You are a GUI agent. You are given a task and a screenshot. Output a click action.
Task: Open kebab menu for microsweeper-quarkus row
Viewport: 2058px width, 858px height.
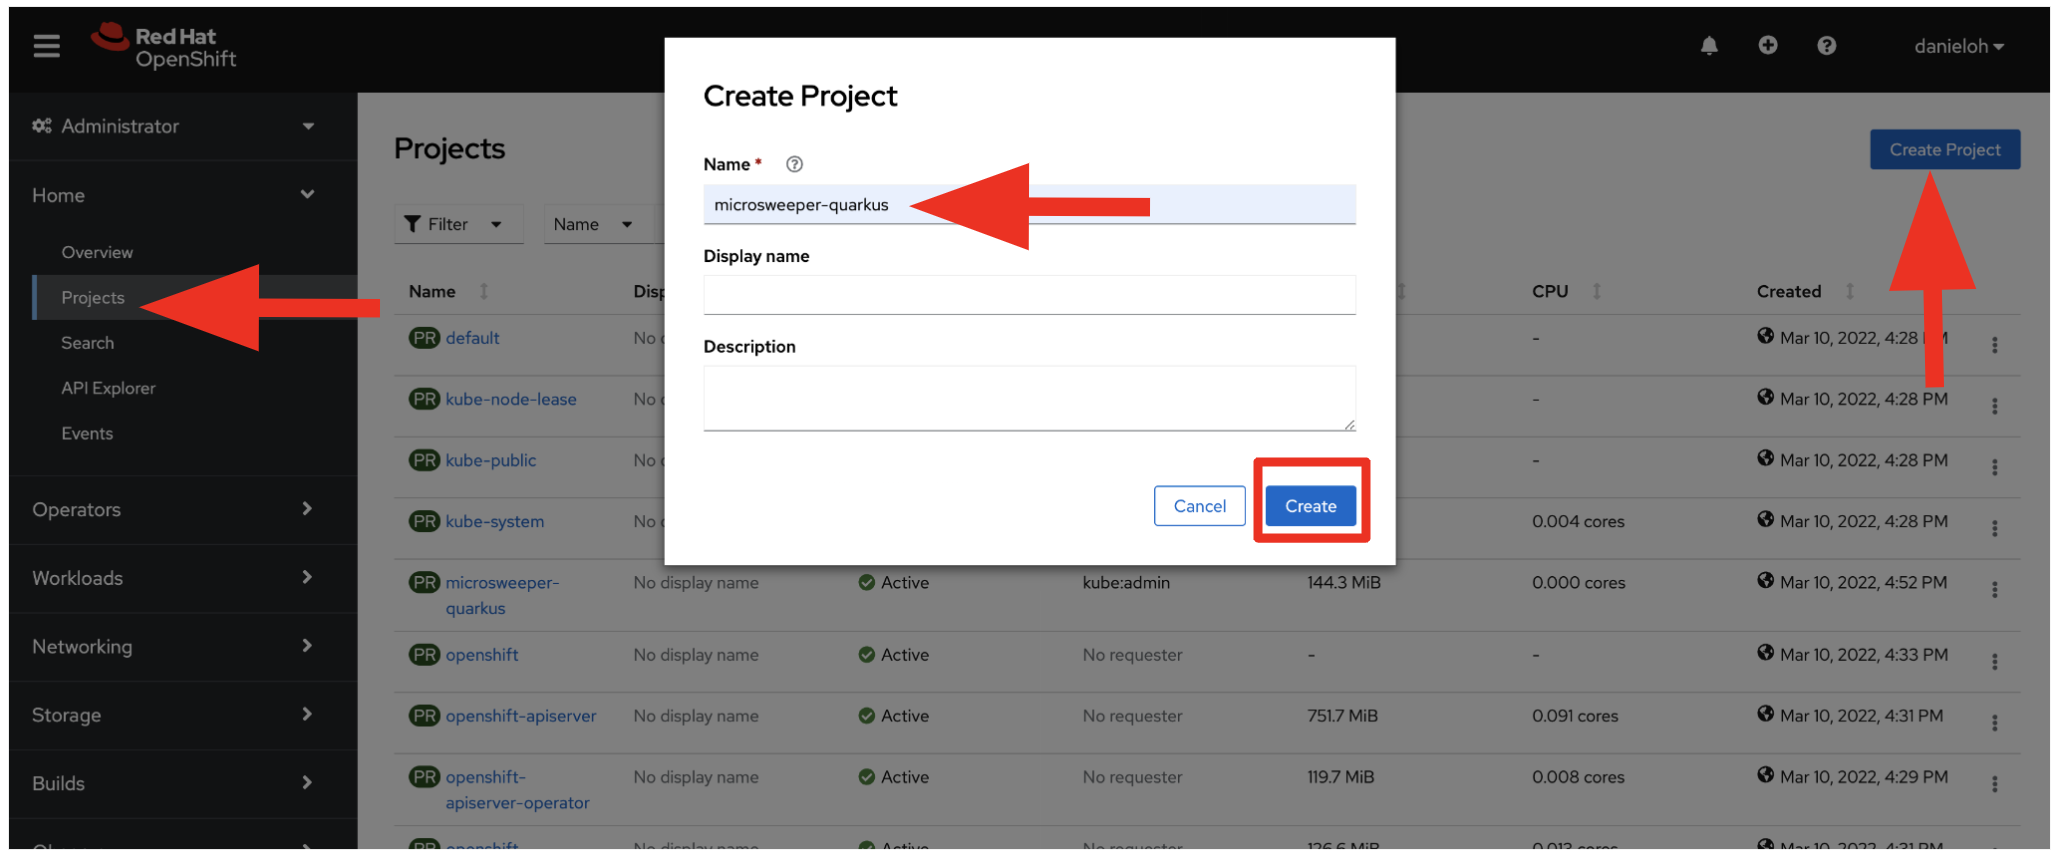click(x=1994, y=590)
